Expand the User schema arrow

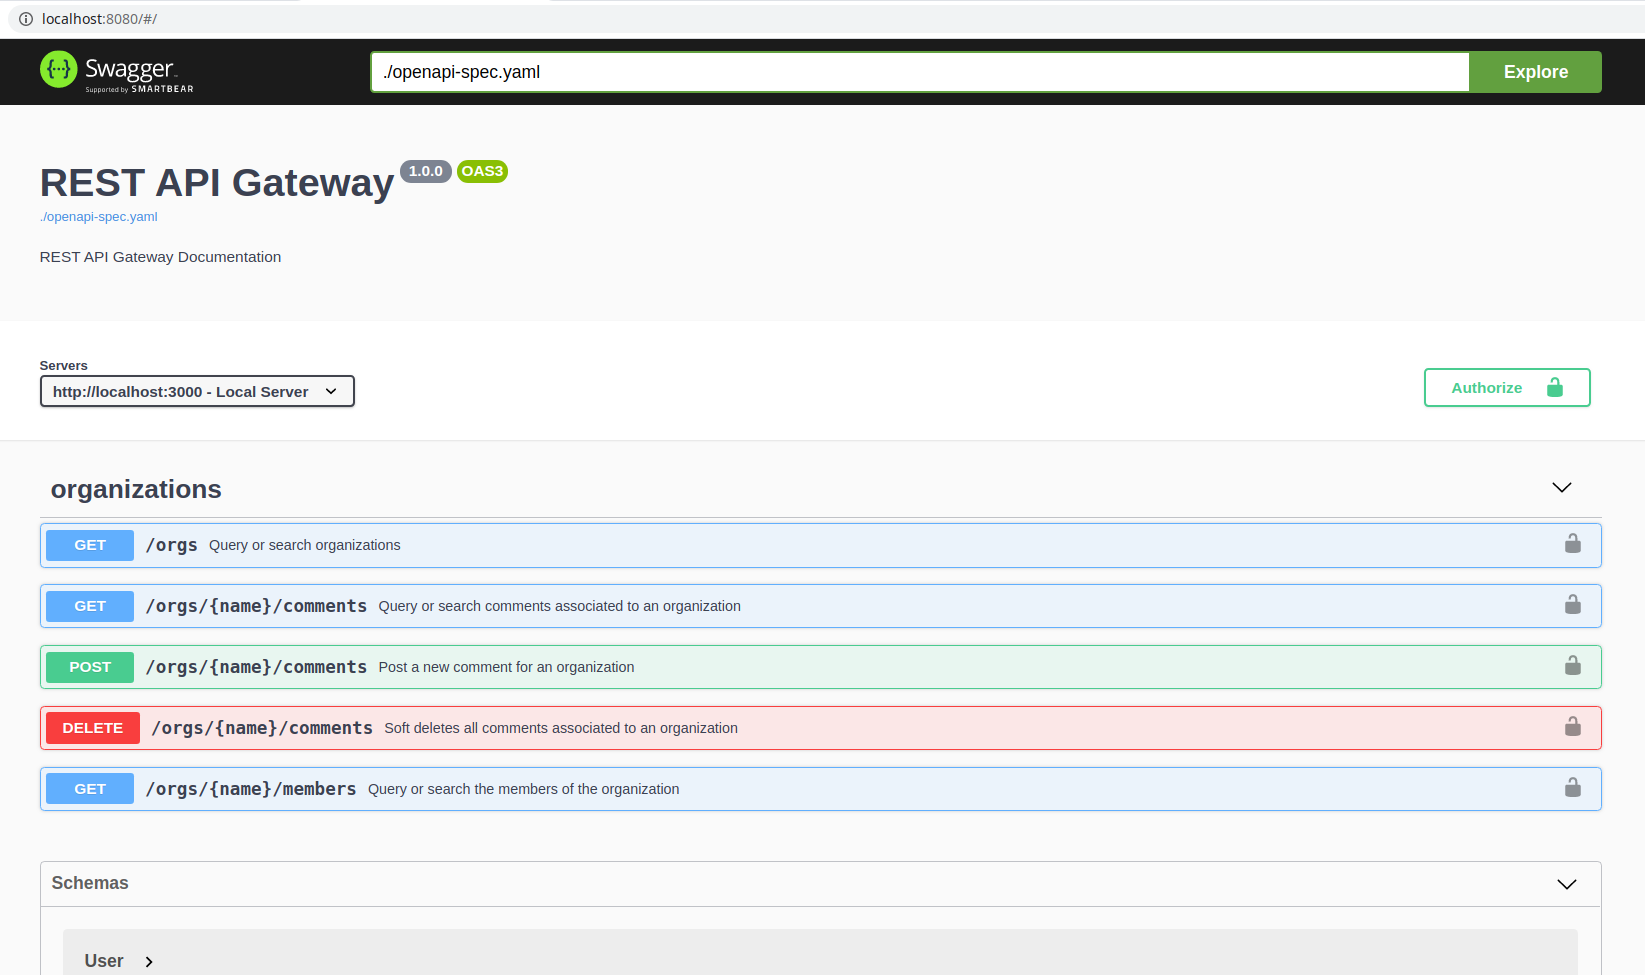click(x=149, y=962)
